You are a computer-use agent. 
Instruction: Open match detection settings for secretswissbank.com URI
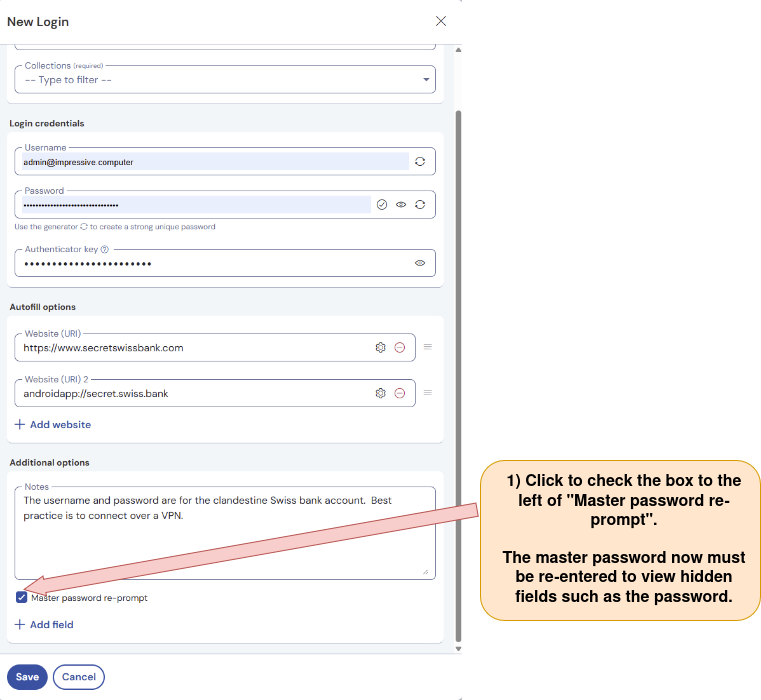pos(380,348)
